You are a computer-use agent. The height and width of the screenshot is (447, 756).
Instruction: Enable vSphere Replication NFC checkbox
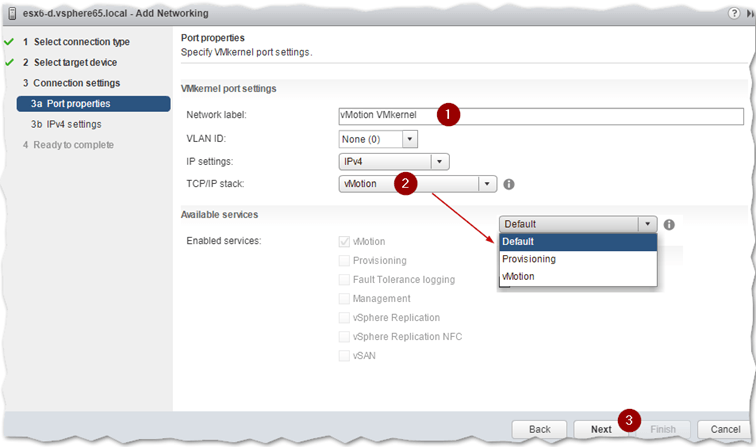344,337
